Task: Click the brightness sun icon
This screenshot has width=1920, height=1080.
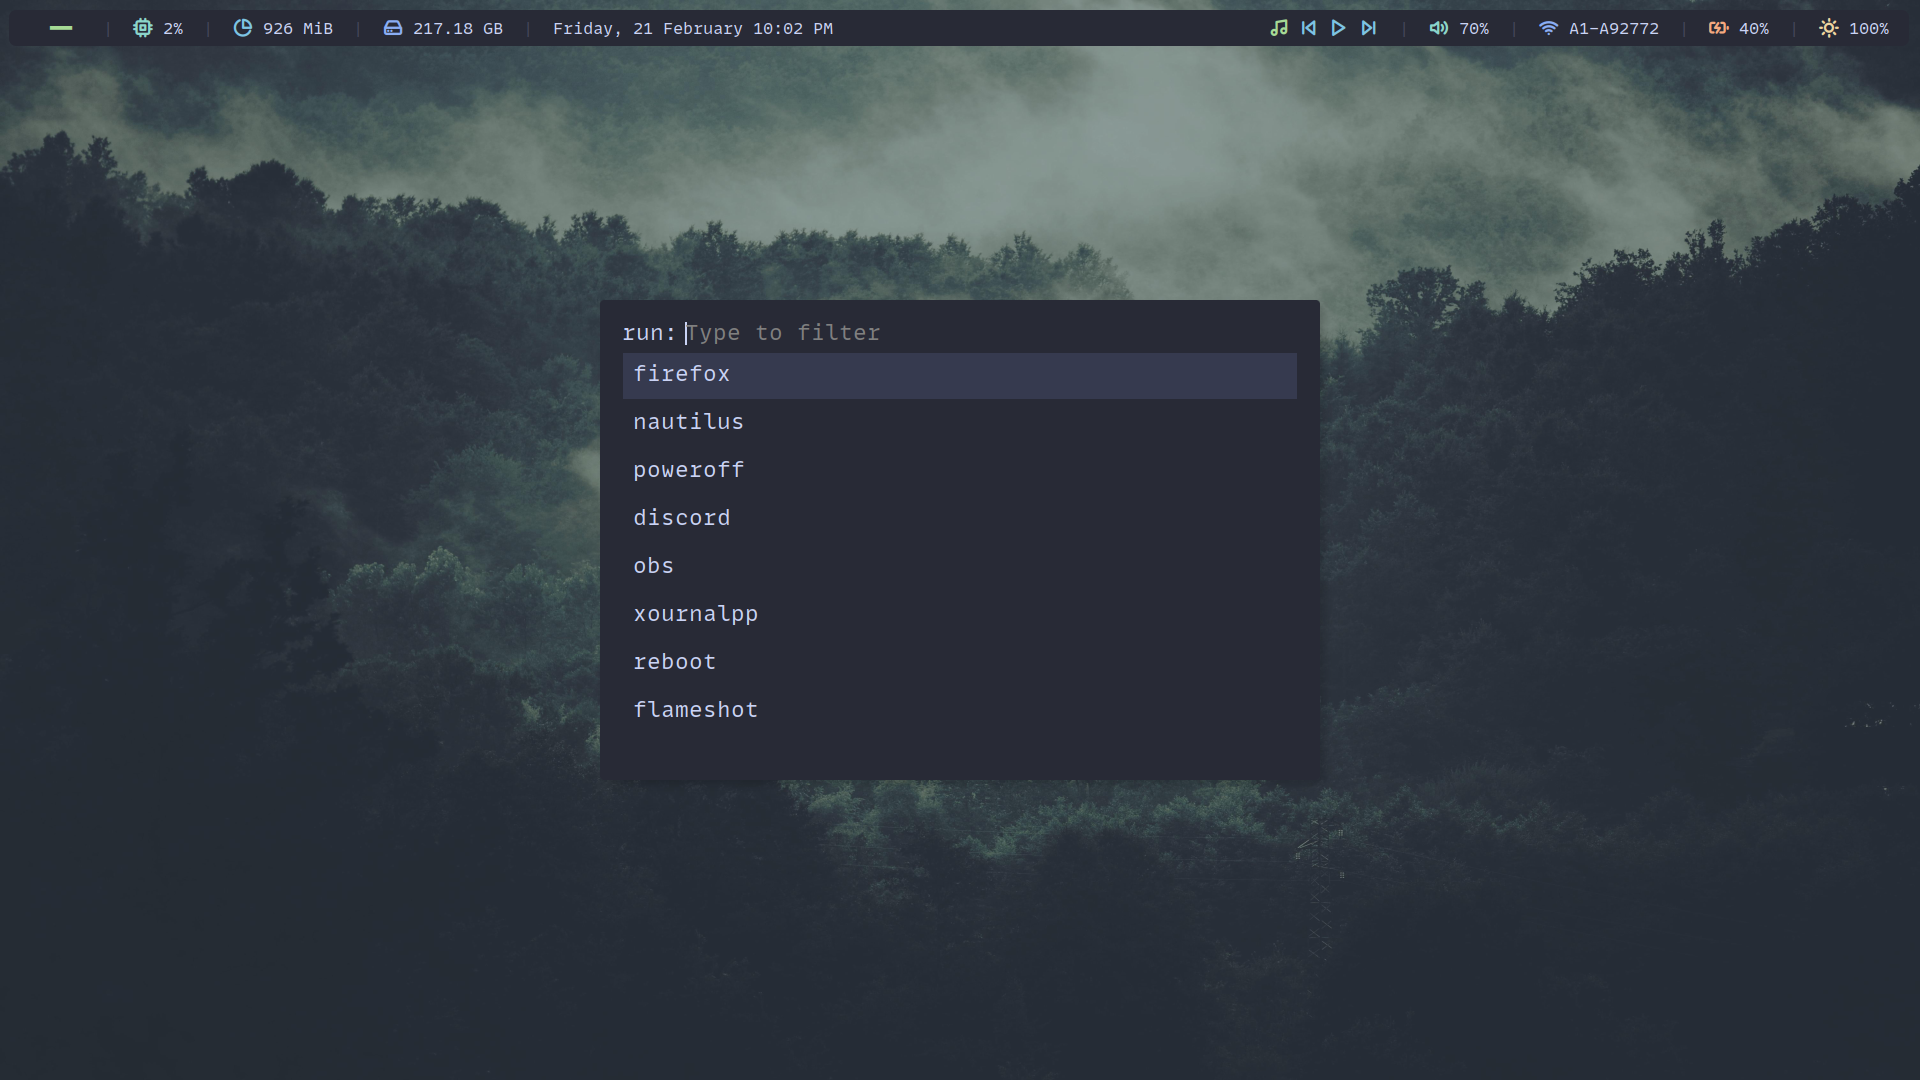Action: [x=1829, y=28]
